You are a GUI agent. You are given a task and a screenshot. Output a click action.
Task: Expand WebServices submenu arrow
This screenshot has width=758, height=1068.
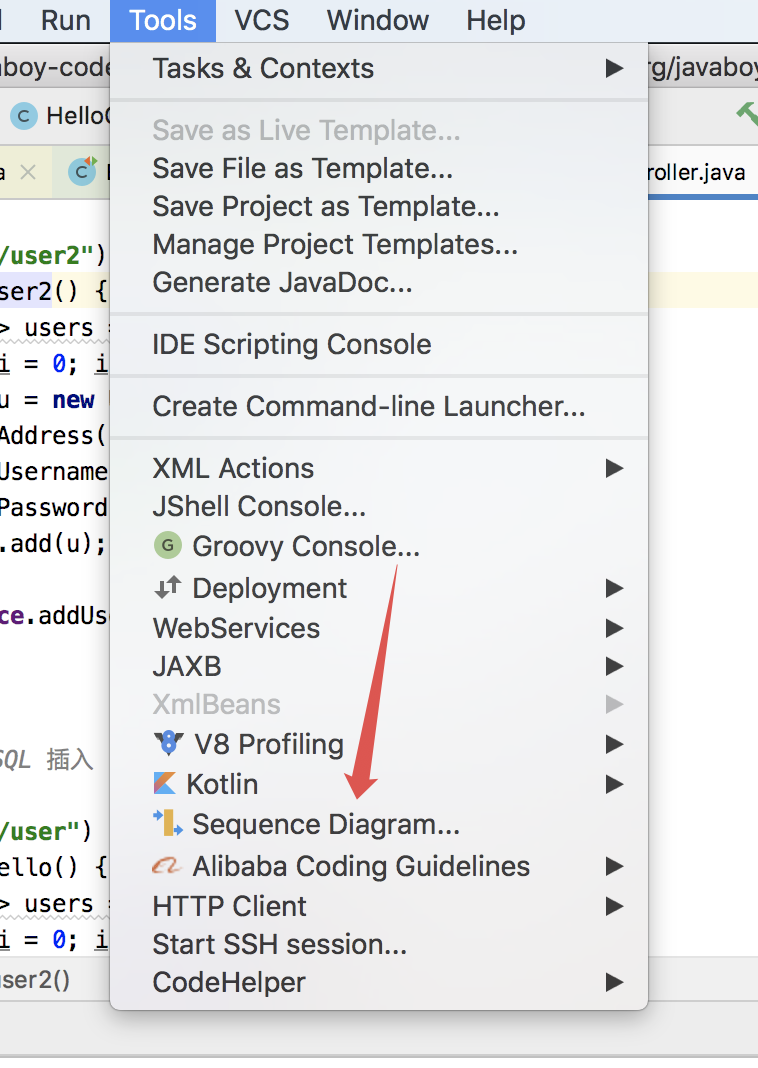[x=614, y=628]
